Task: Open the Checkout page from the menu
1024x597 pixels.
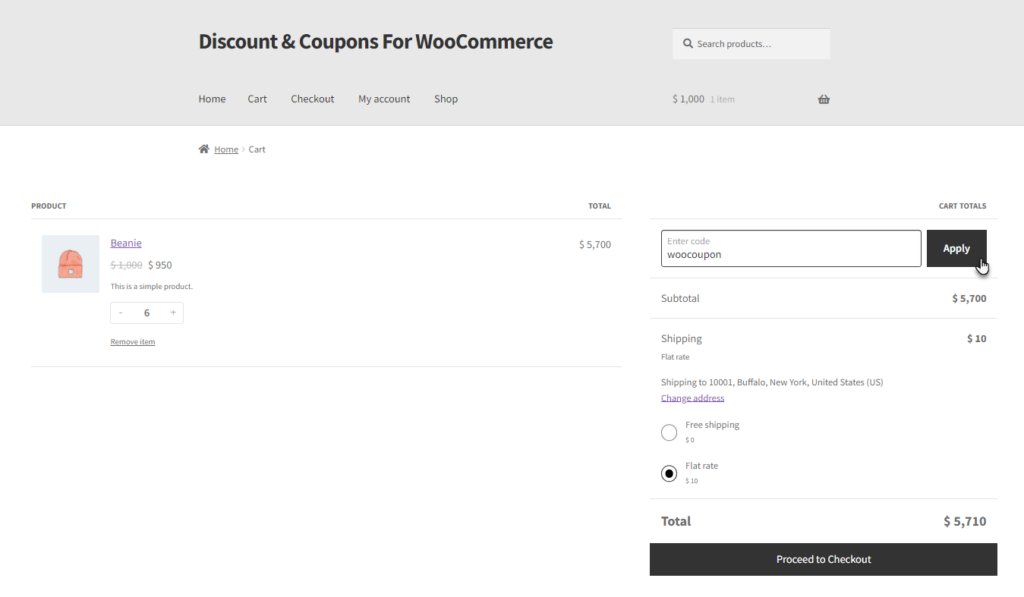Action: coord(312,99)
